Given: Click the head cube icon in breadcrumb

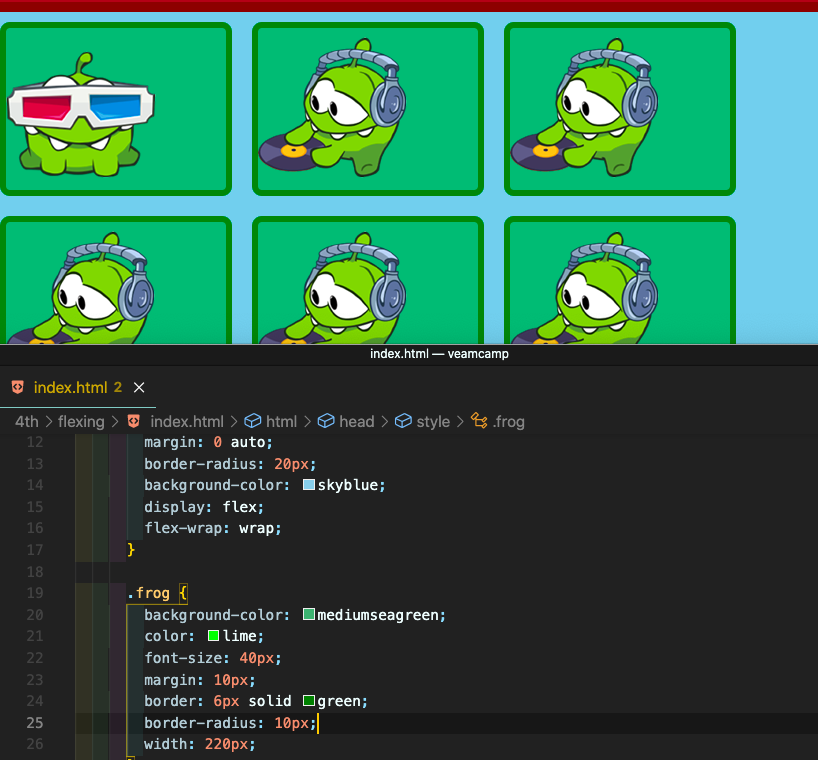Looking at the screenshot, I should [326, 421].
